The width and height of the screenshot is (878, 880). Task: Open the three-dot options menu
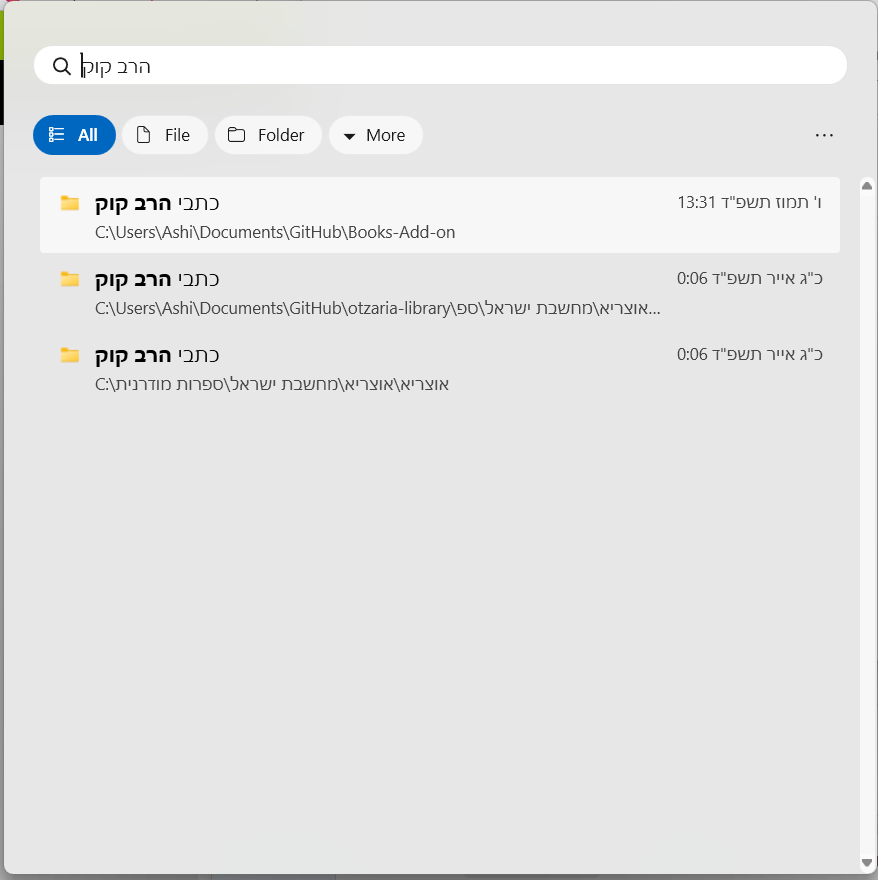824,135
